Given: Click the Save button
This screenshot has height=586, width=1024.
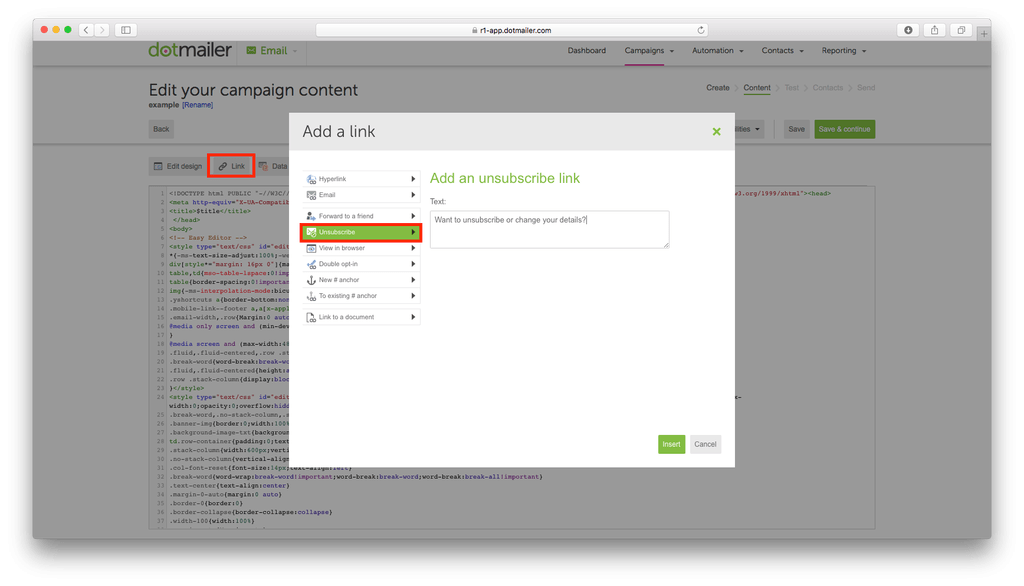Looking at the screenshot, I should [x=796, y=129].
